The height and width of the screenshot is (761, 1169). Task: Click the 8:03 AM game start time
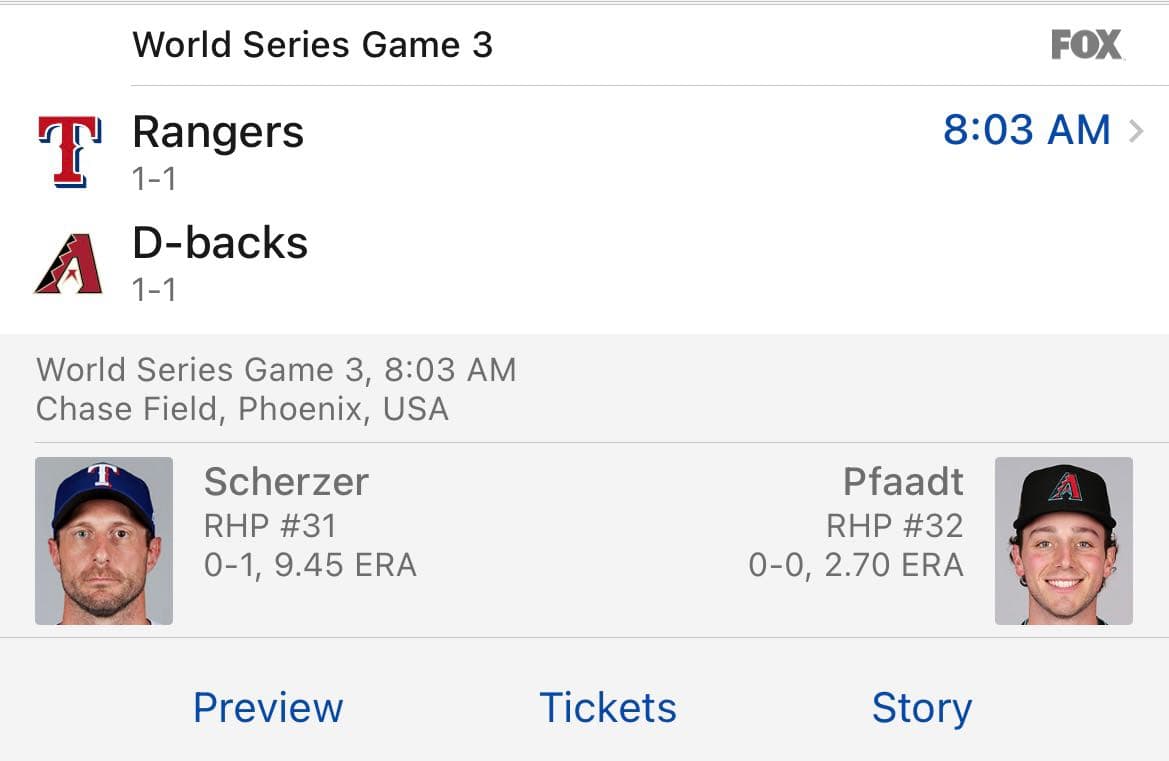[x=1026, y=131]
